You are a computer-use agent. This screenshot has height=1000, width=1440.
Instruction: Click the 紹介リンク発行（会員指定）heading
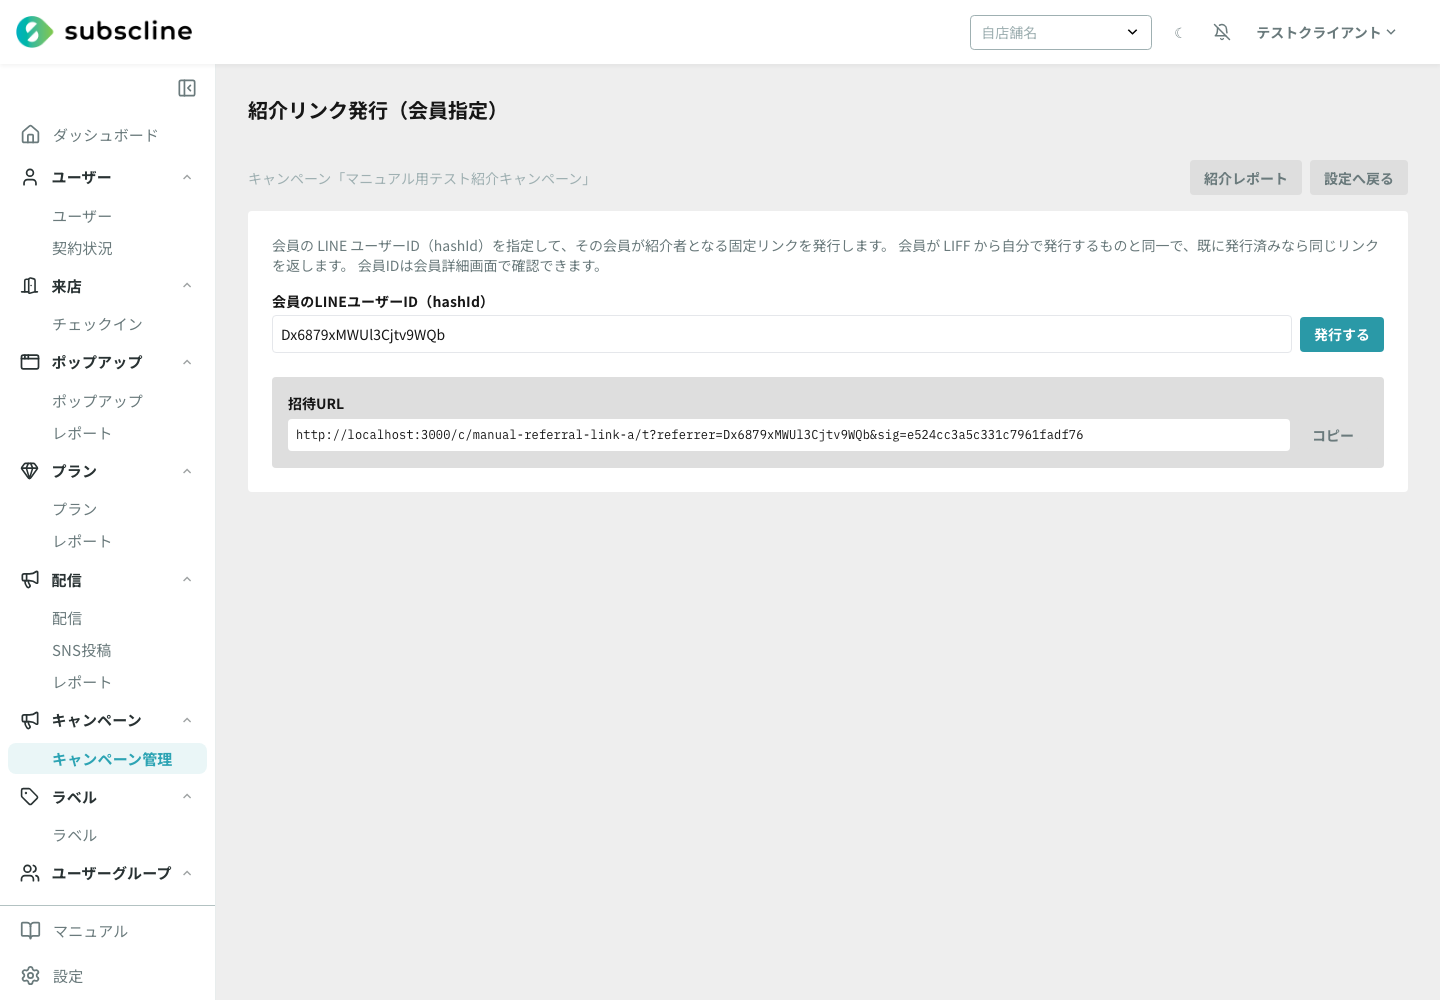372,111
